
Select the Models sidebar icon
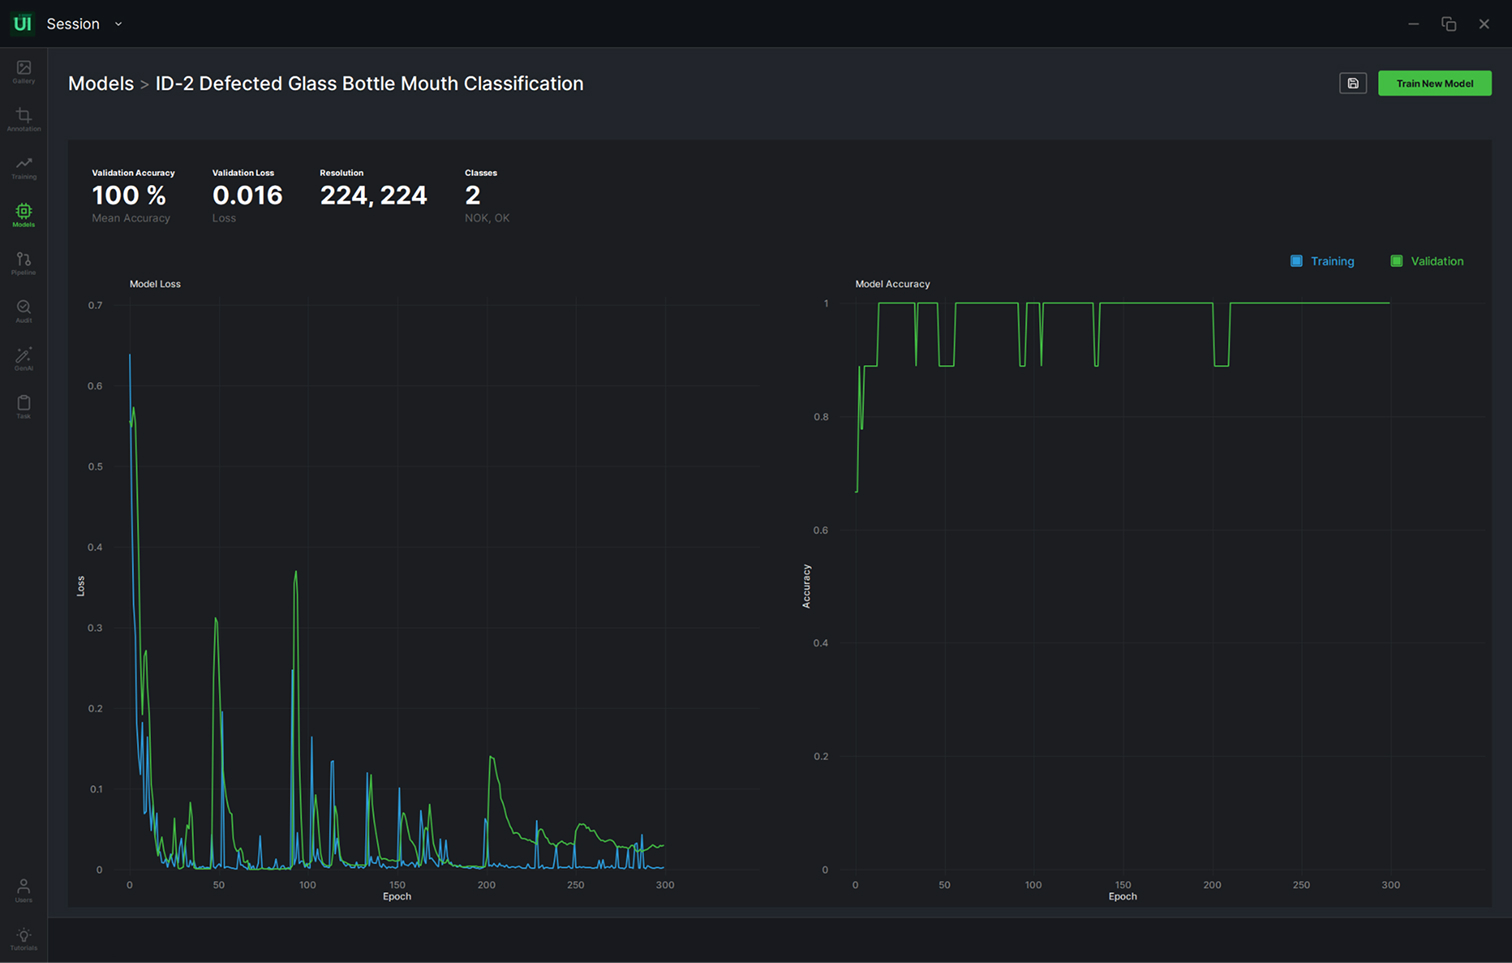tap(23, 215)
